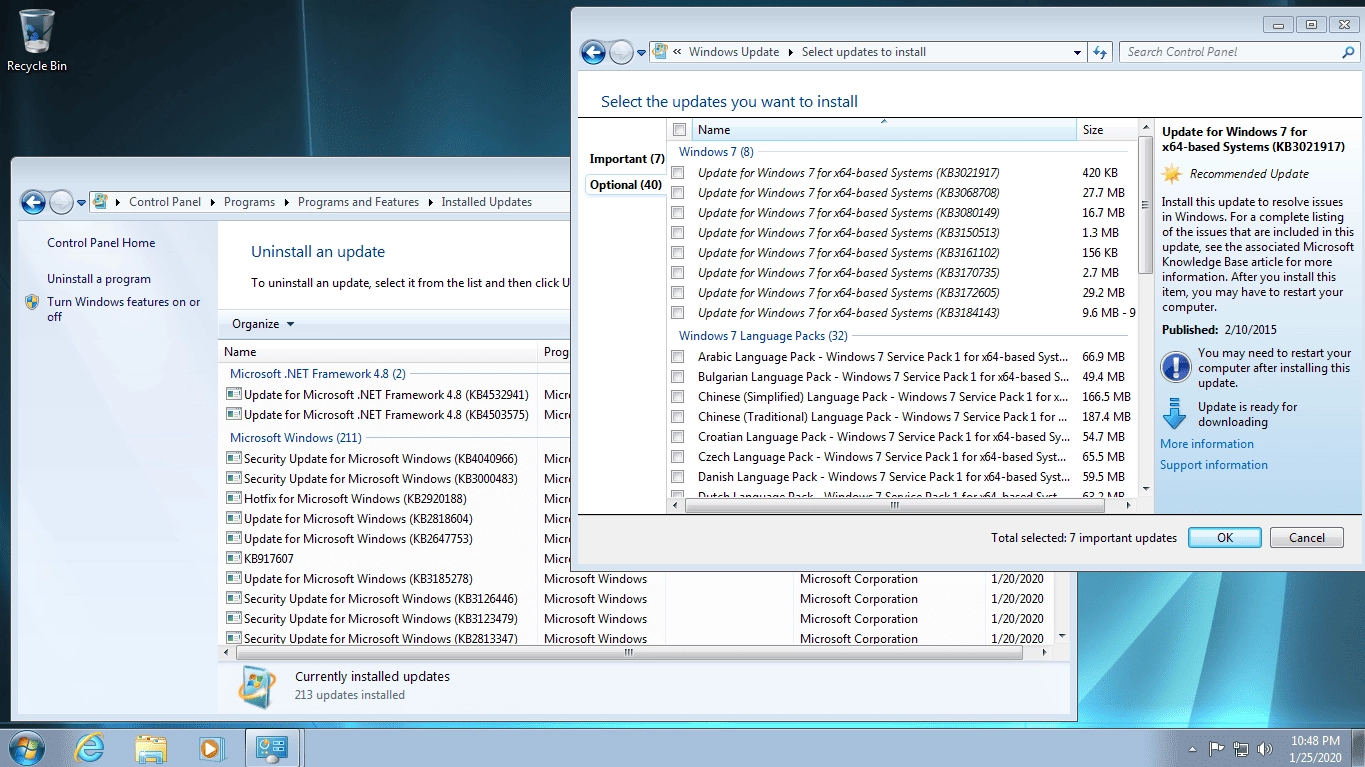The width and height of the screenshot is (1365, 767).
Task: Go forward in the Installed Updates window
Action: click(x=61, y=202)
